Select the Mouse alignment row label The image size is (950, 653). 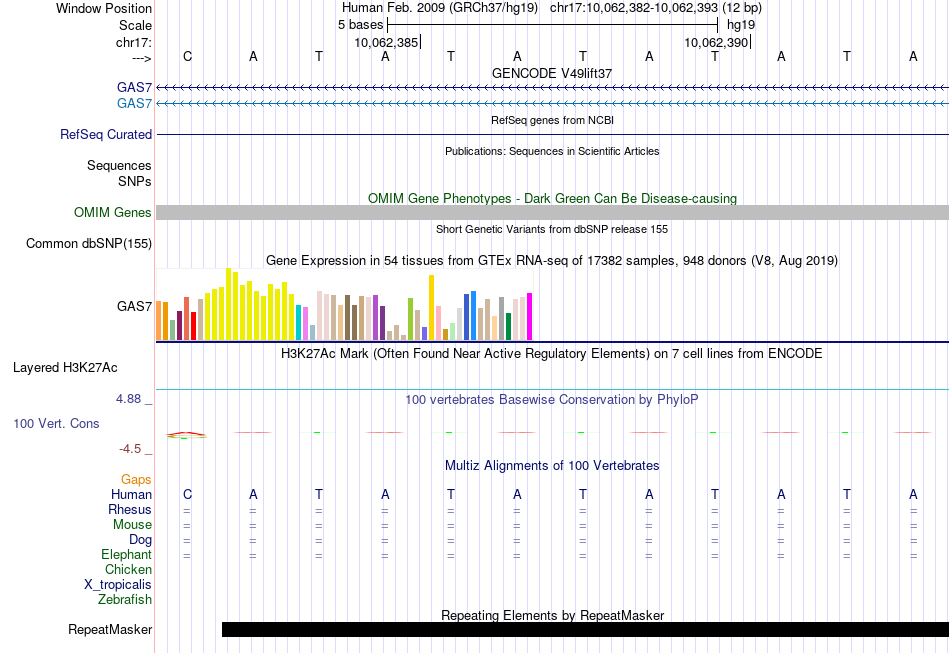[132, 525]
